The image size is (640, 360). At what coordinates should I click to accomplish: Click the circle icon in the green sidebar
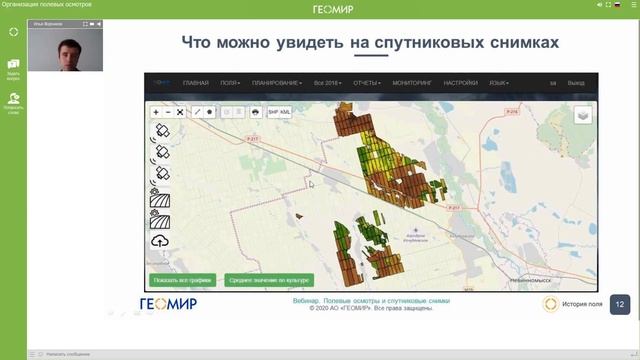(13, 32)
